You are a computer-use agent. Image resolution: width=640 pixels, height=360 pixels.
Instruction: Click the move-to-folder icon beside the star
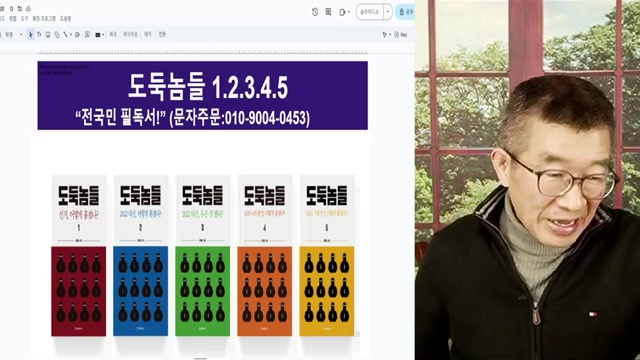[x=20, y=9]
